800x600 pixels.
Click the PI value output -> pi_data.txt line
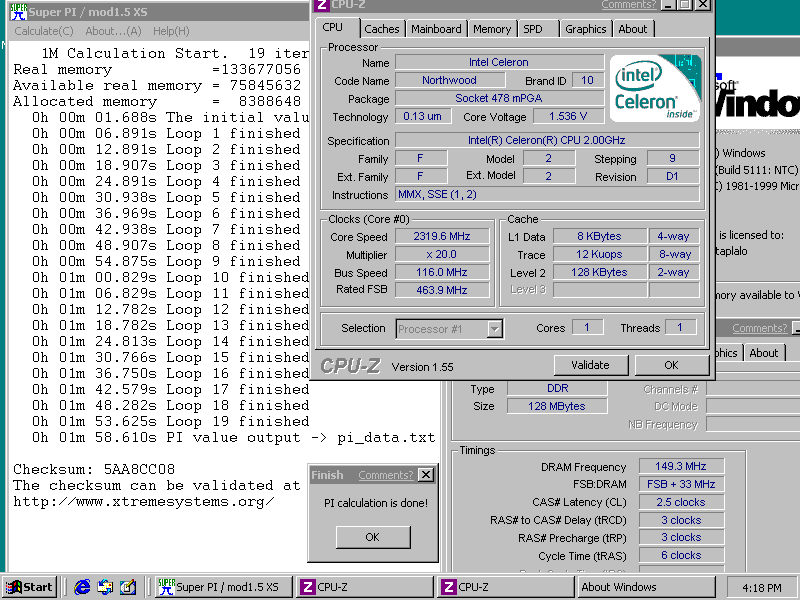coord(234,437)
